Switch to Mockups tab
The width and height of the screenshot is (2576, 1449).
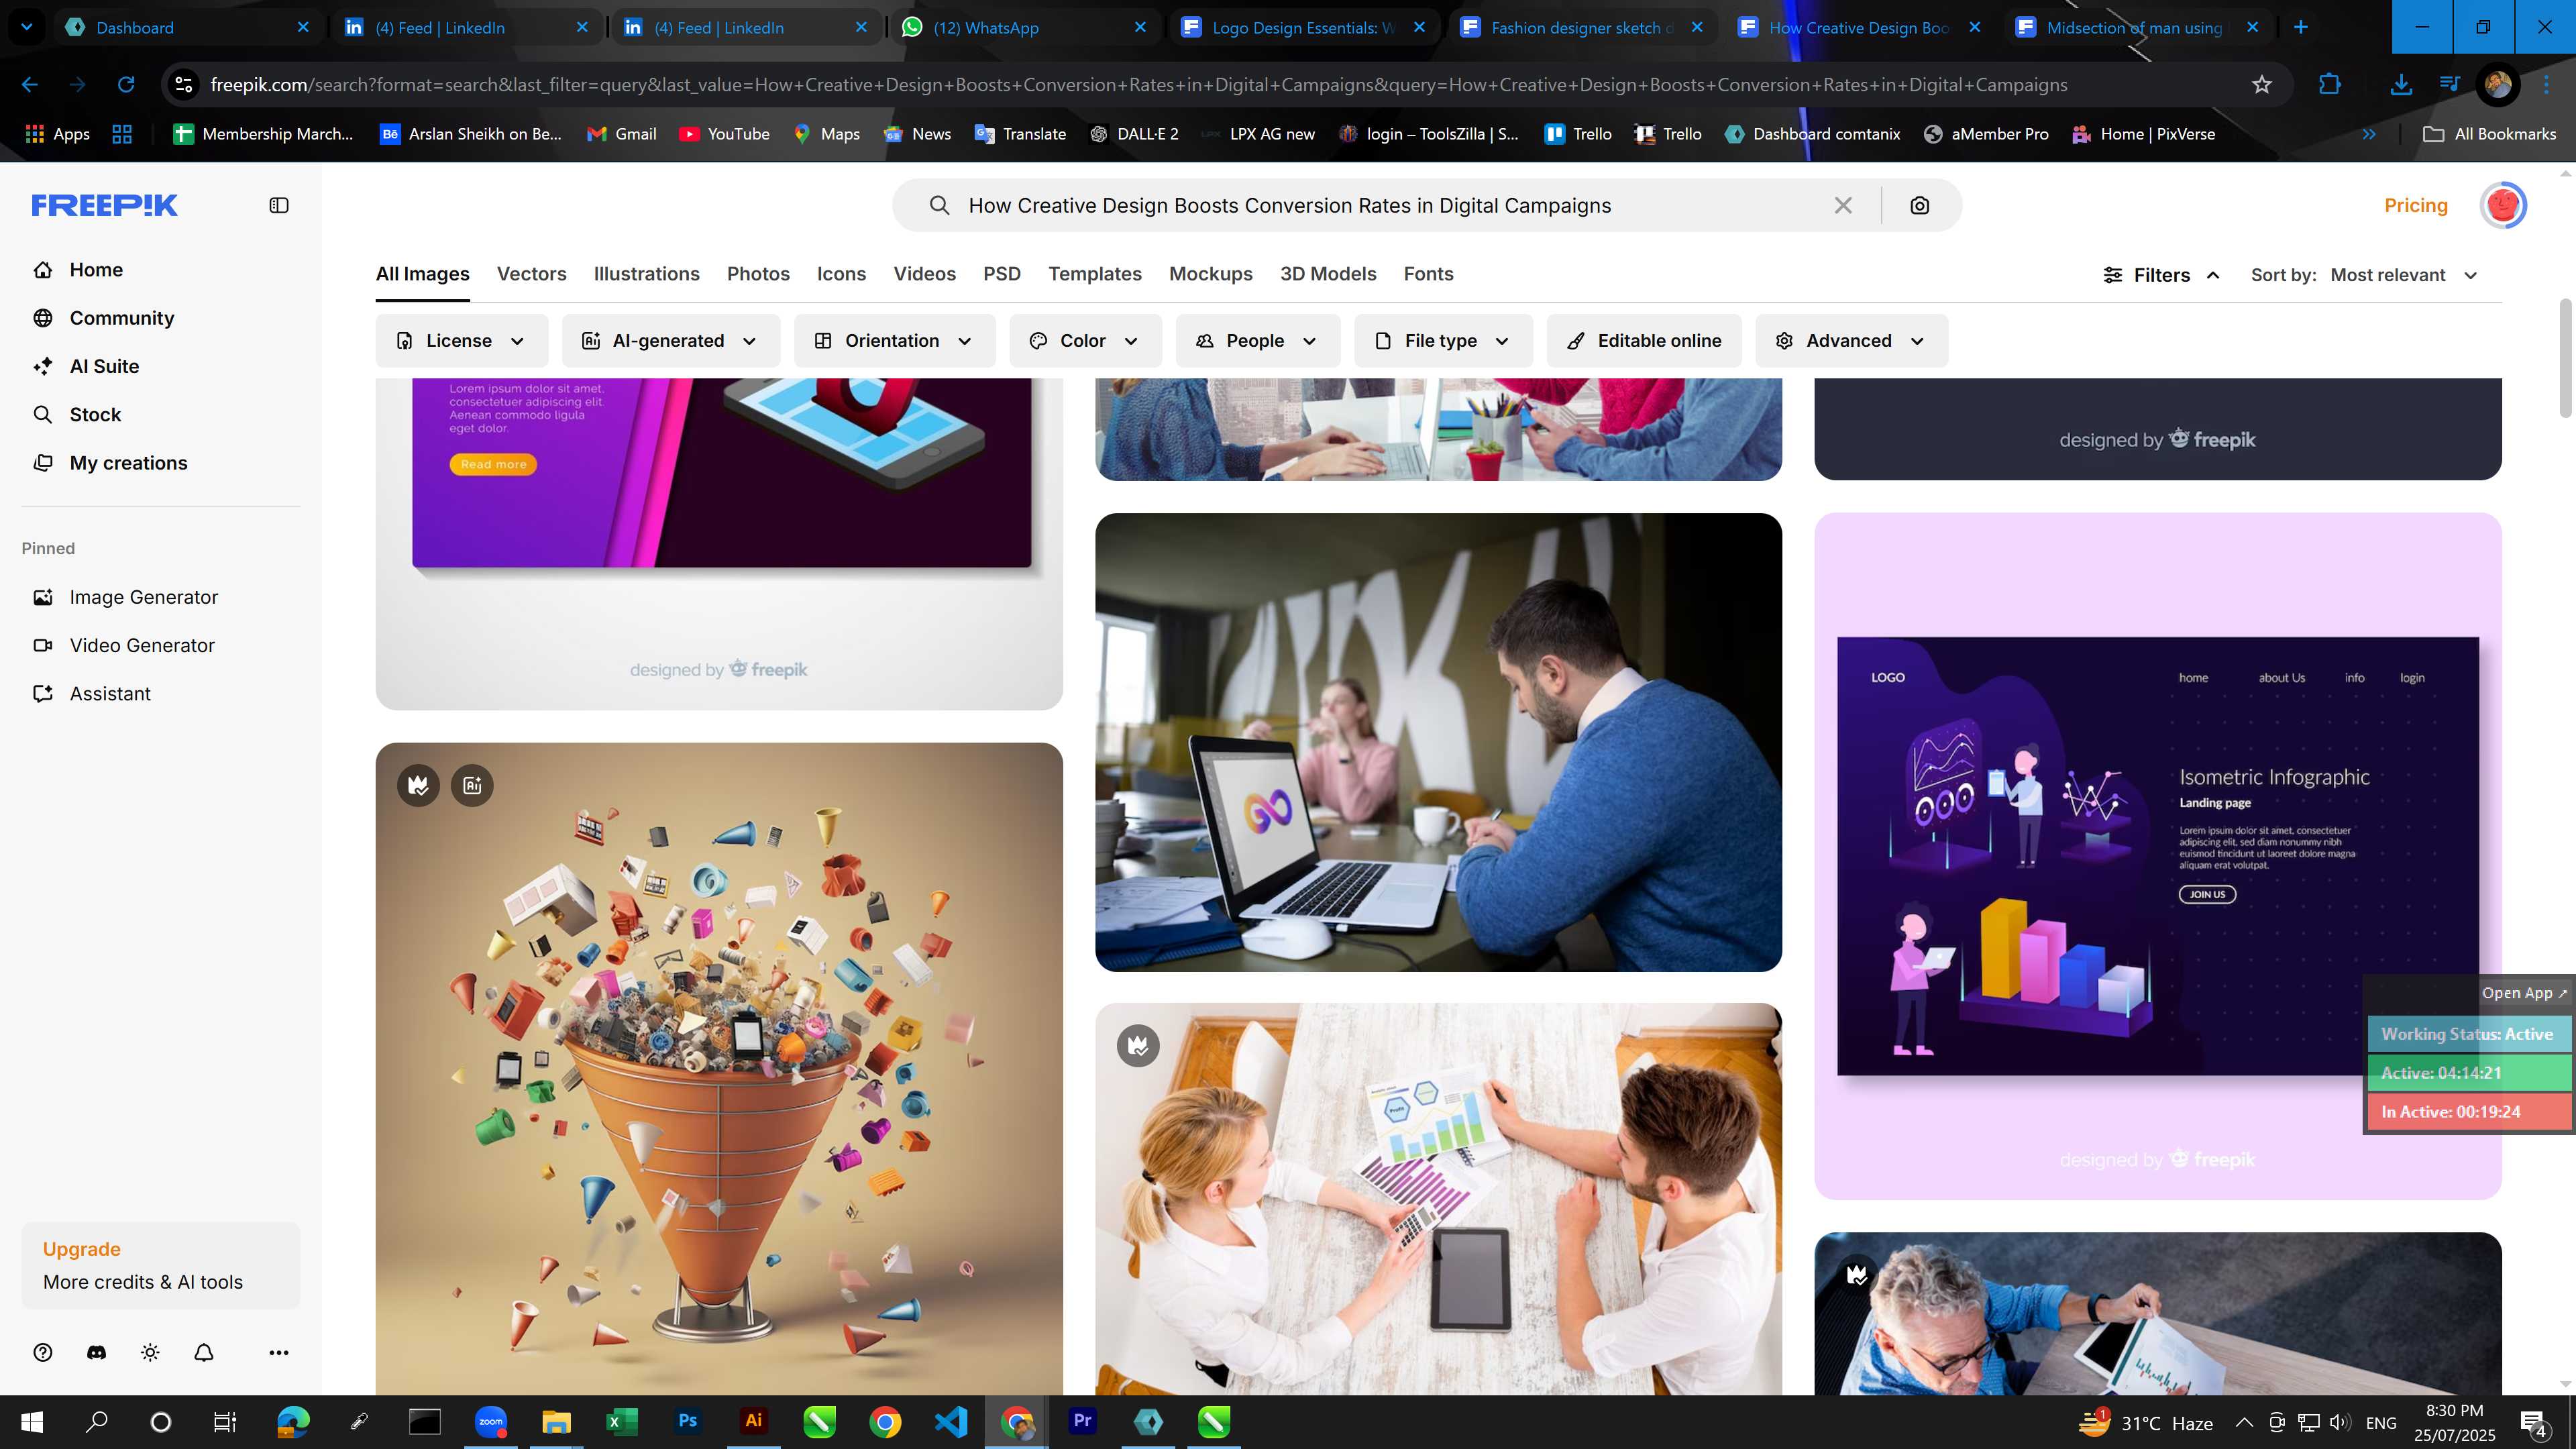click(x=1210, y=274)
